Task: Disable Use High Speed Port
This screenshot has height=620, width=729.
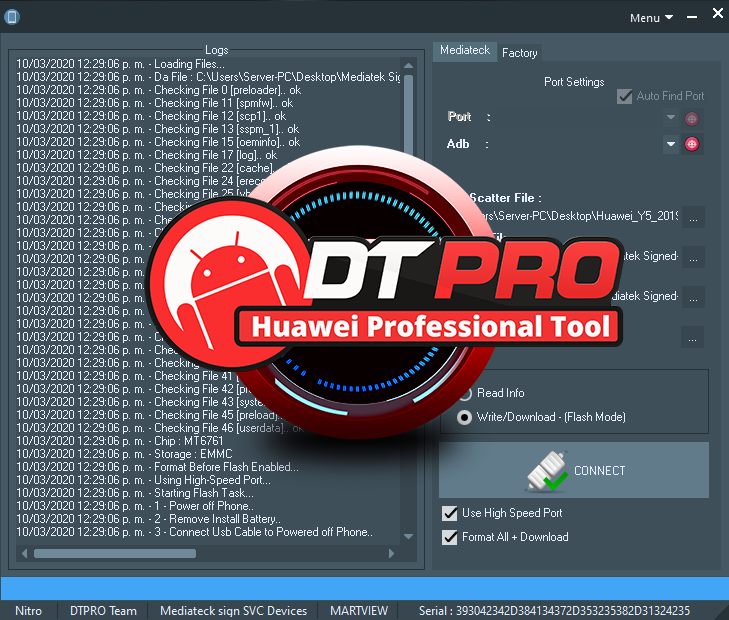Action: pyautogui.click(x=450, y=513)
